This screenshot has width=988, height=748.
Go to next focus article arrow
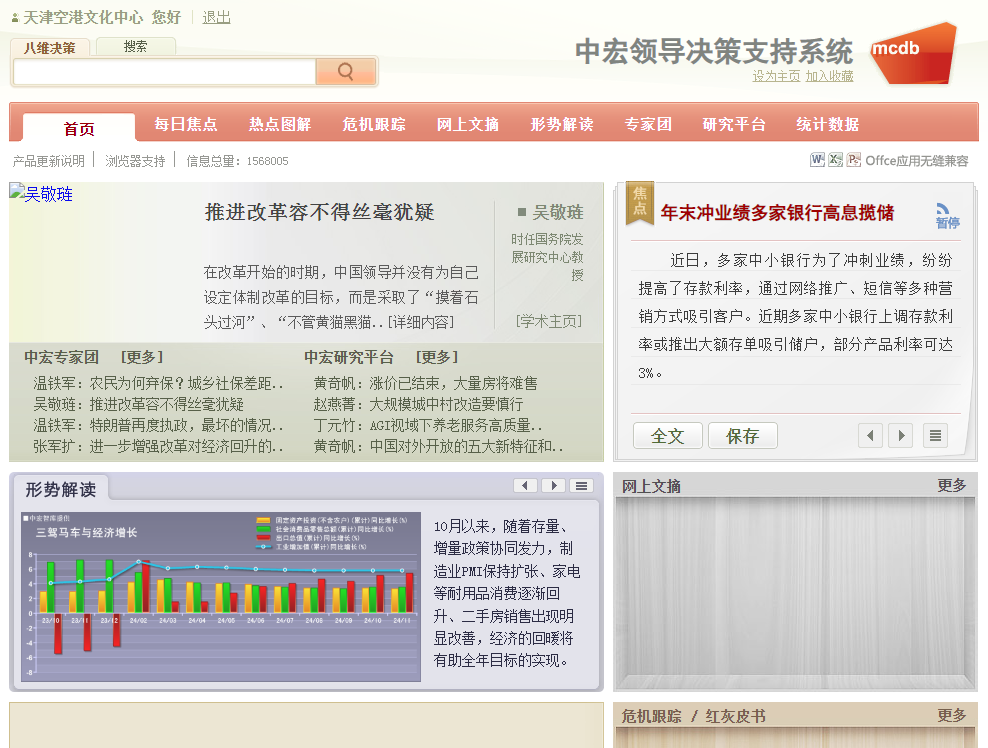[x=900, y=435]
